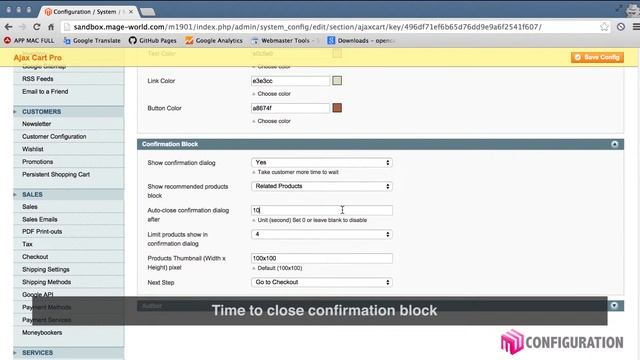Click the Link Color input field
Image resolution: width=640 pixels, height=360 pixels.
290,81
